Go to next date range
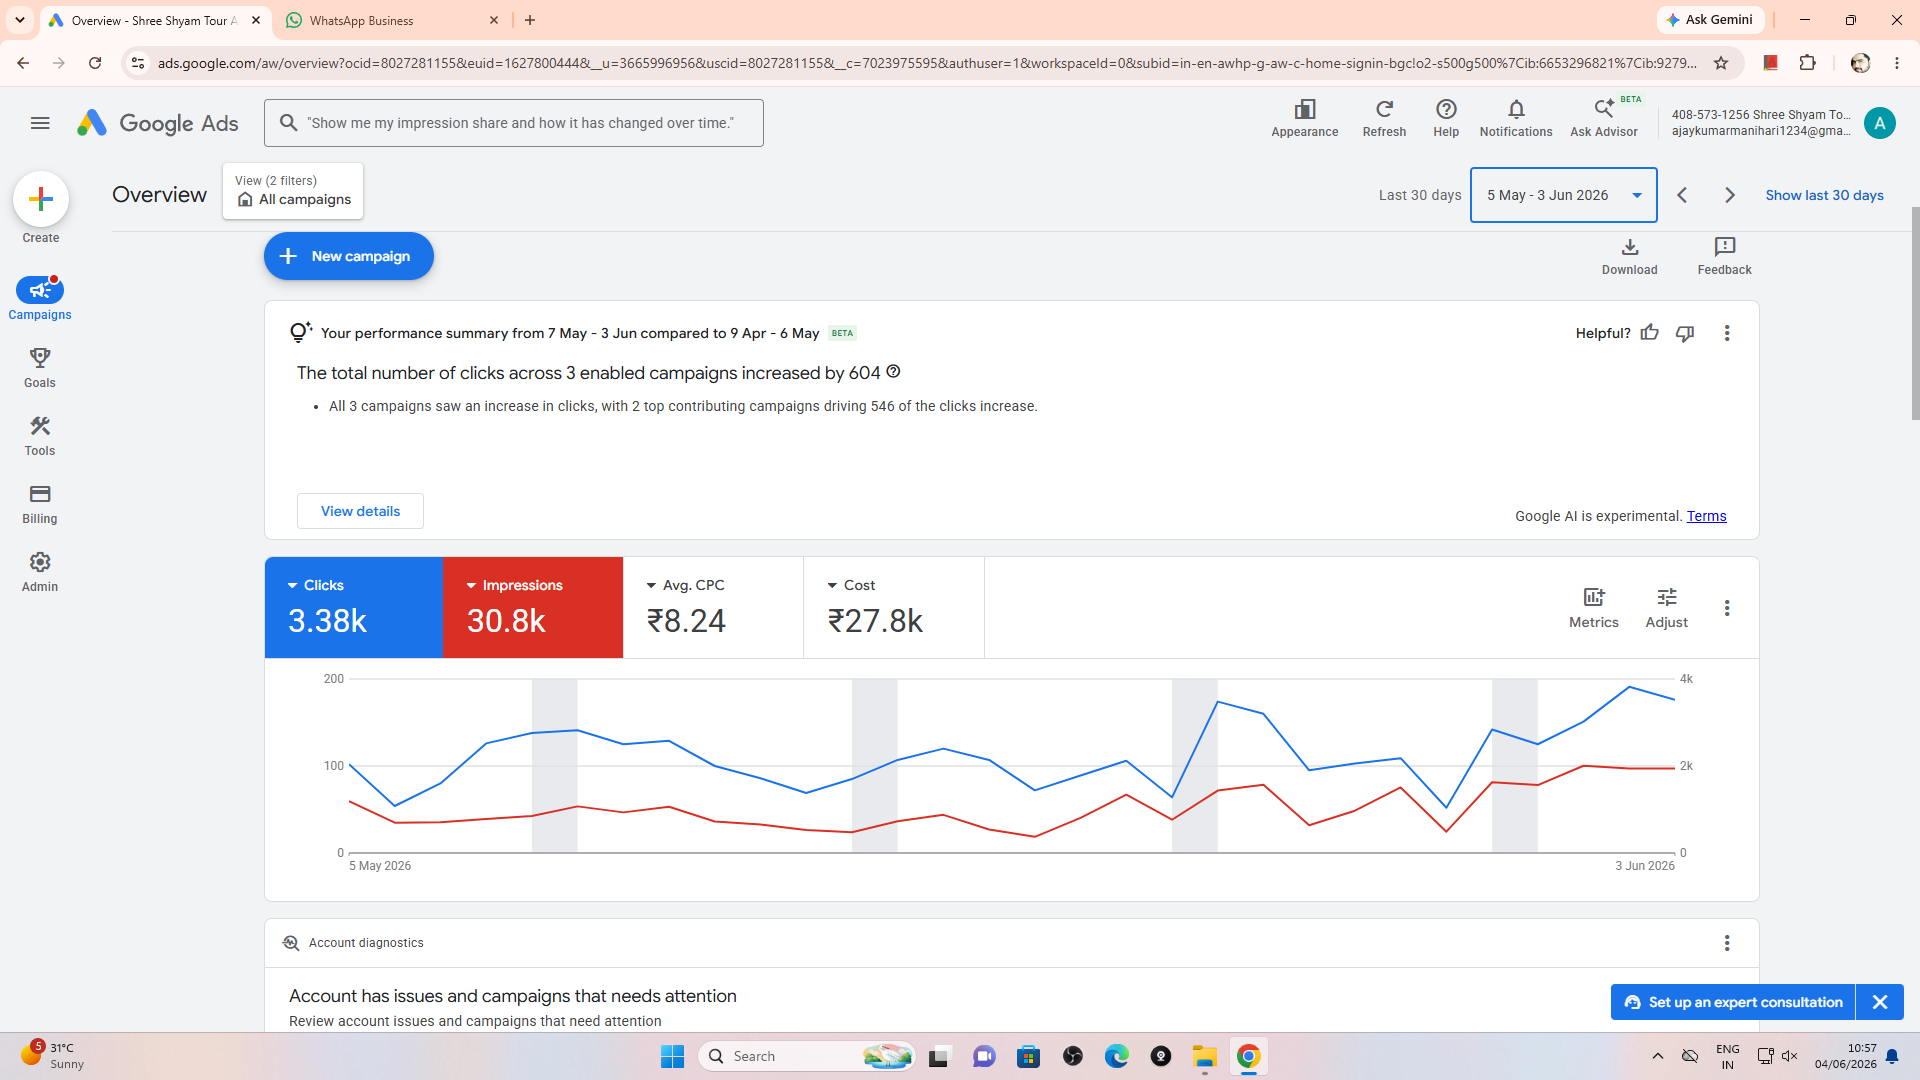 tap(1730, 195)
